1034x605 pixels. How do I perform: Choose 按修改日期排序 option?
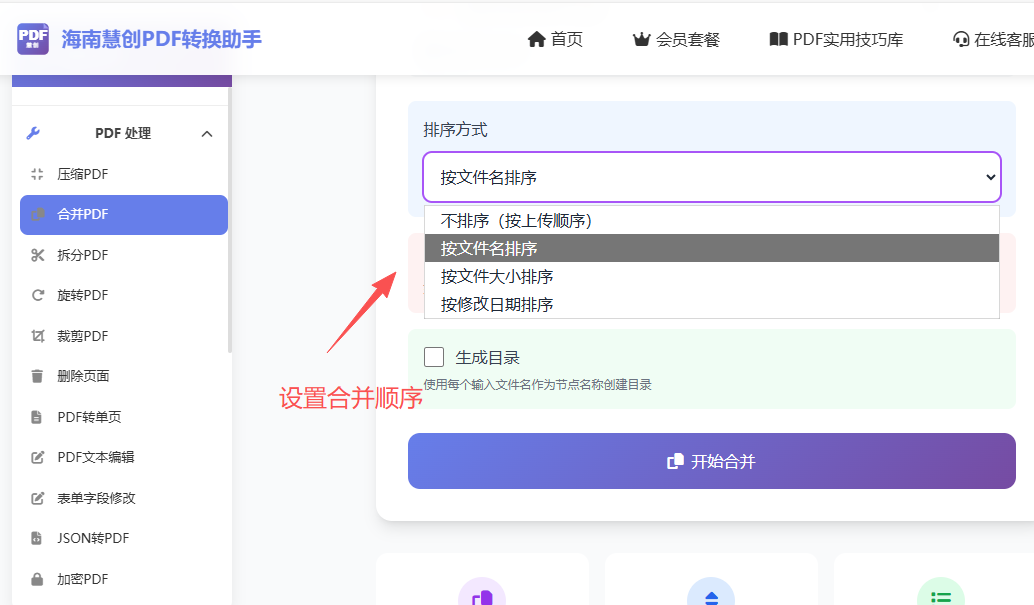pyautogui.click(x=712, y=304)
